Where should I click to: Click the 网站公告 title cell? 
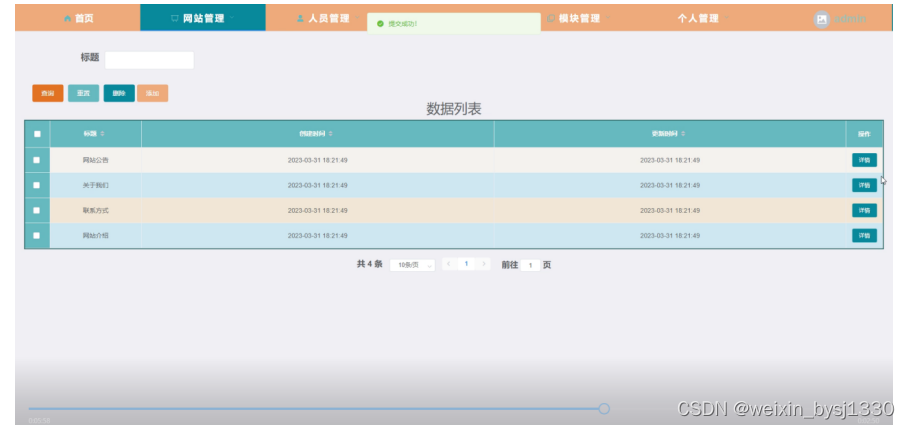pyautogui.click(x=95, y=160)
